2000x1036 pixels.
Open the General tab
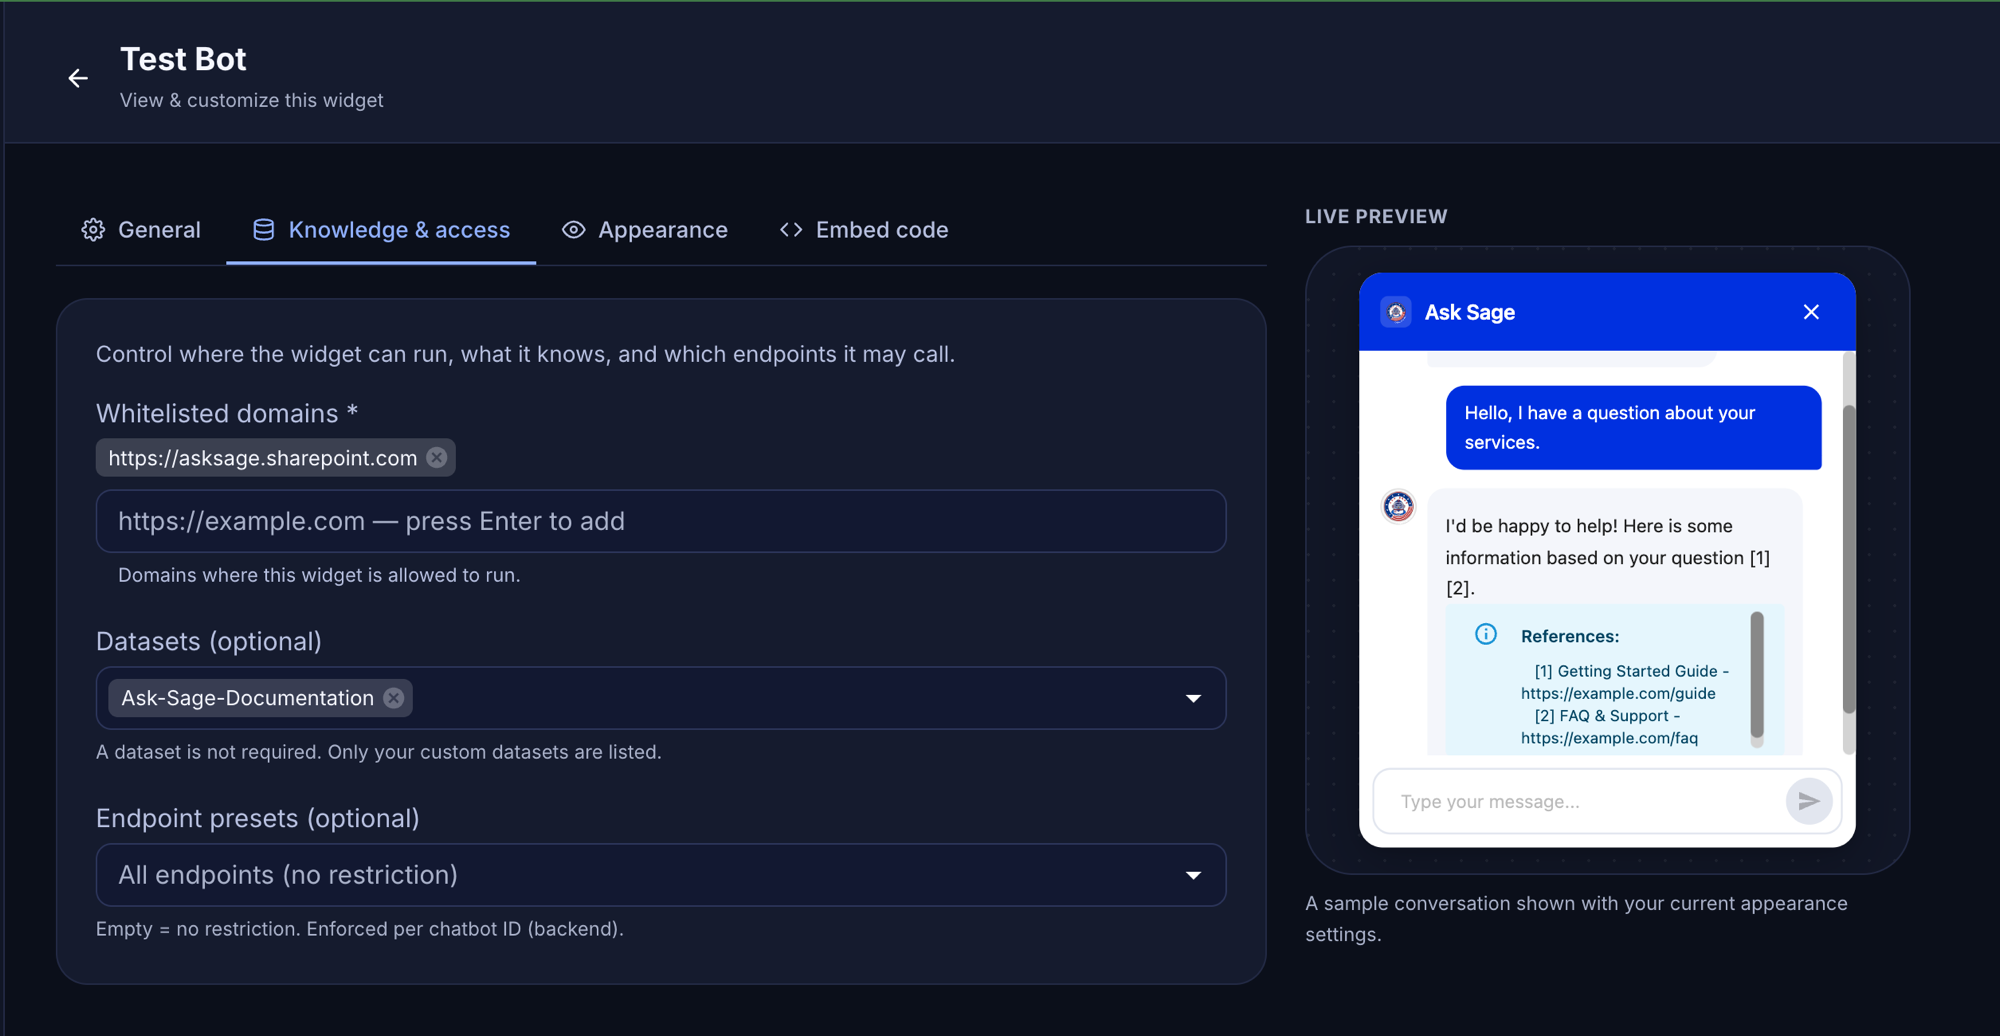click(x=141, y=230)
